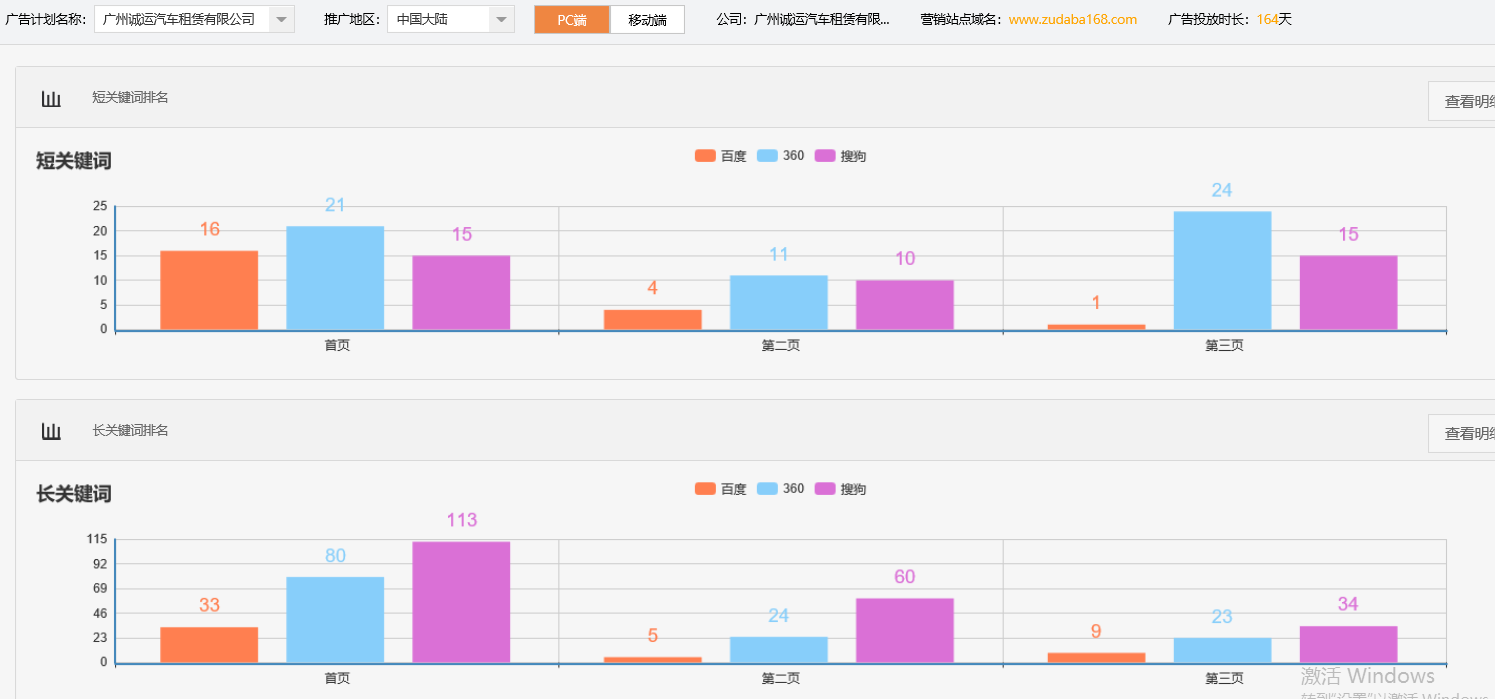
Task: Toggle 百度 in the 短关键词 chart legend
Action: coord(722,155)
